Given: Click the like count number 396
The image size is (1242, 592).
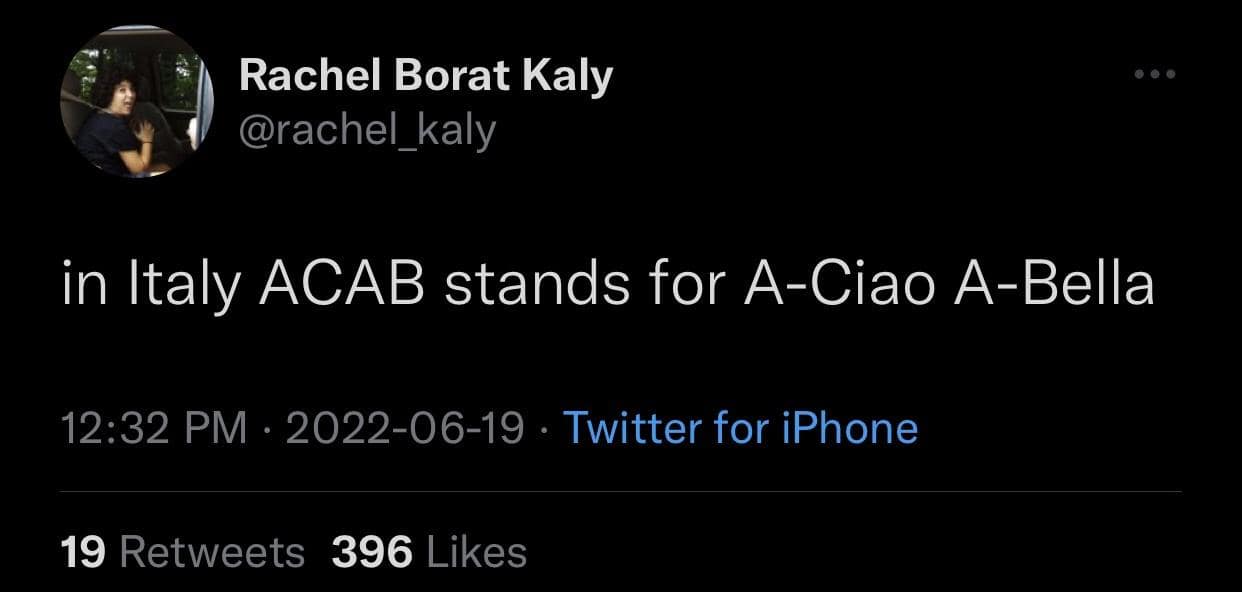Looking at the screenshot, I should (371, 551).
